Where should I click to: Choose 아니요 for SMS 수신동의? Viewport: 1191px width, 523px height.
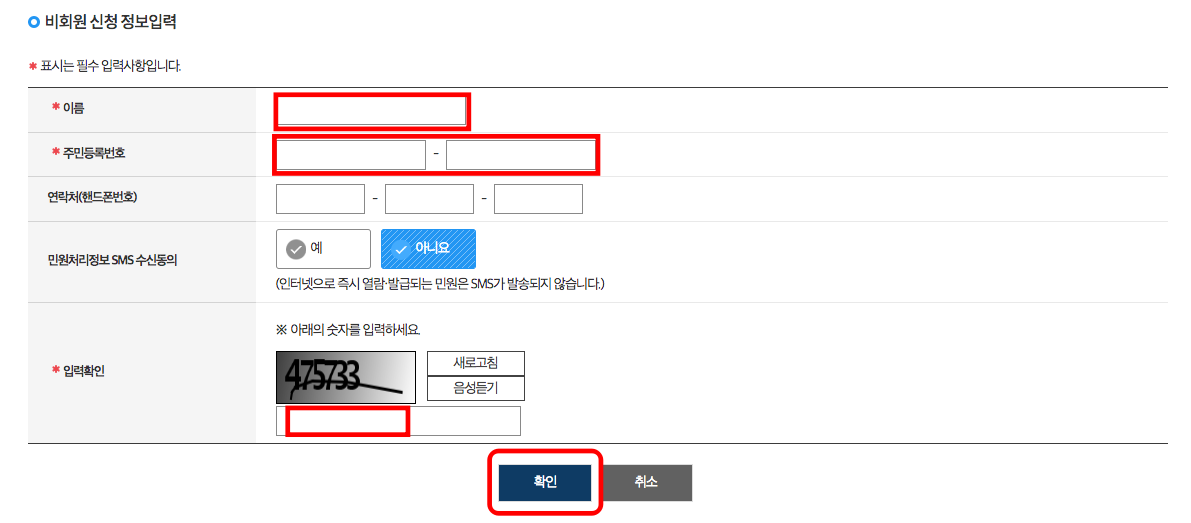pos(428,249)
